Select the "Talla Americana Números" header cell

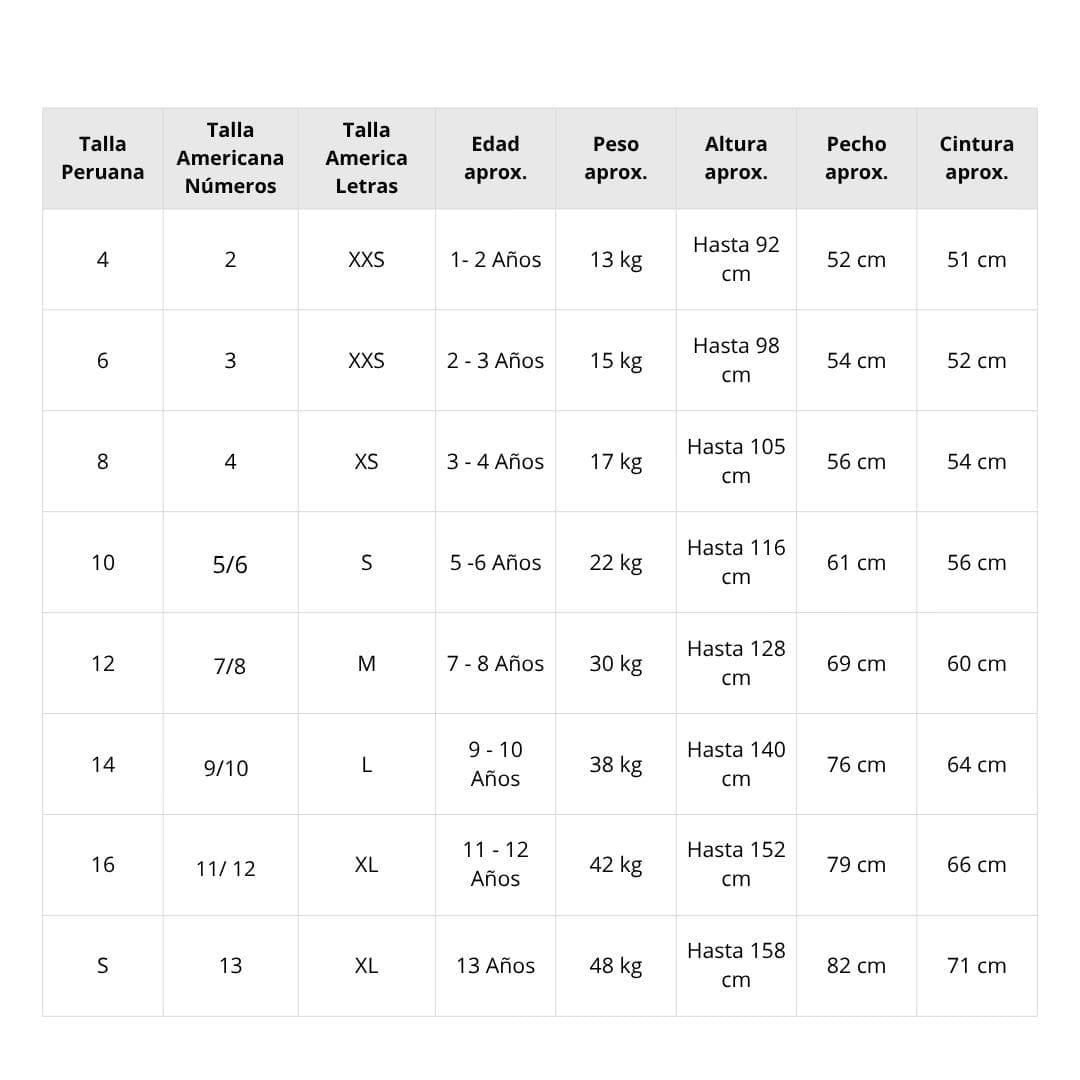pyautogui.click(x=230, y=158)
